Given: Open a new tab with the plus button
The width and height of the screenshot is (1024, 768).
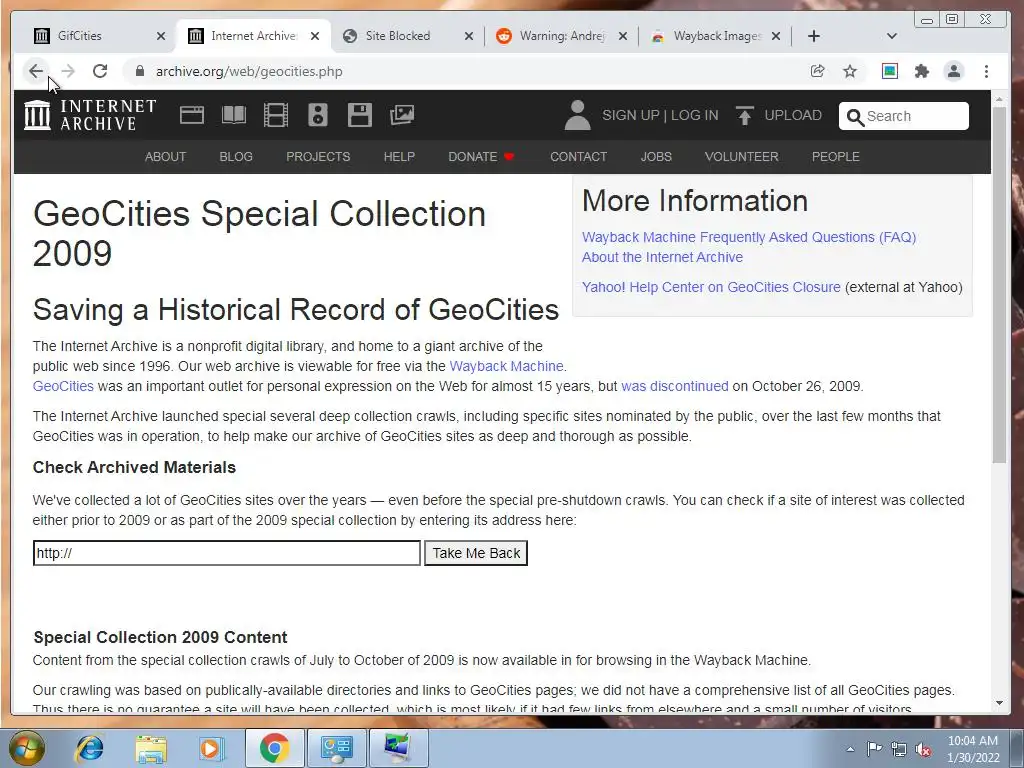Looking at the screenshot, I should pos(814,36).
